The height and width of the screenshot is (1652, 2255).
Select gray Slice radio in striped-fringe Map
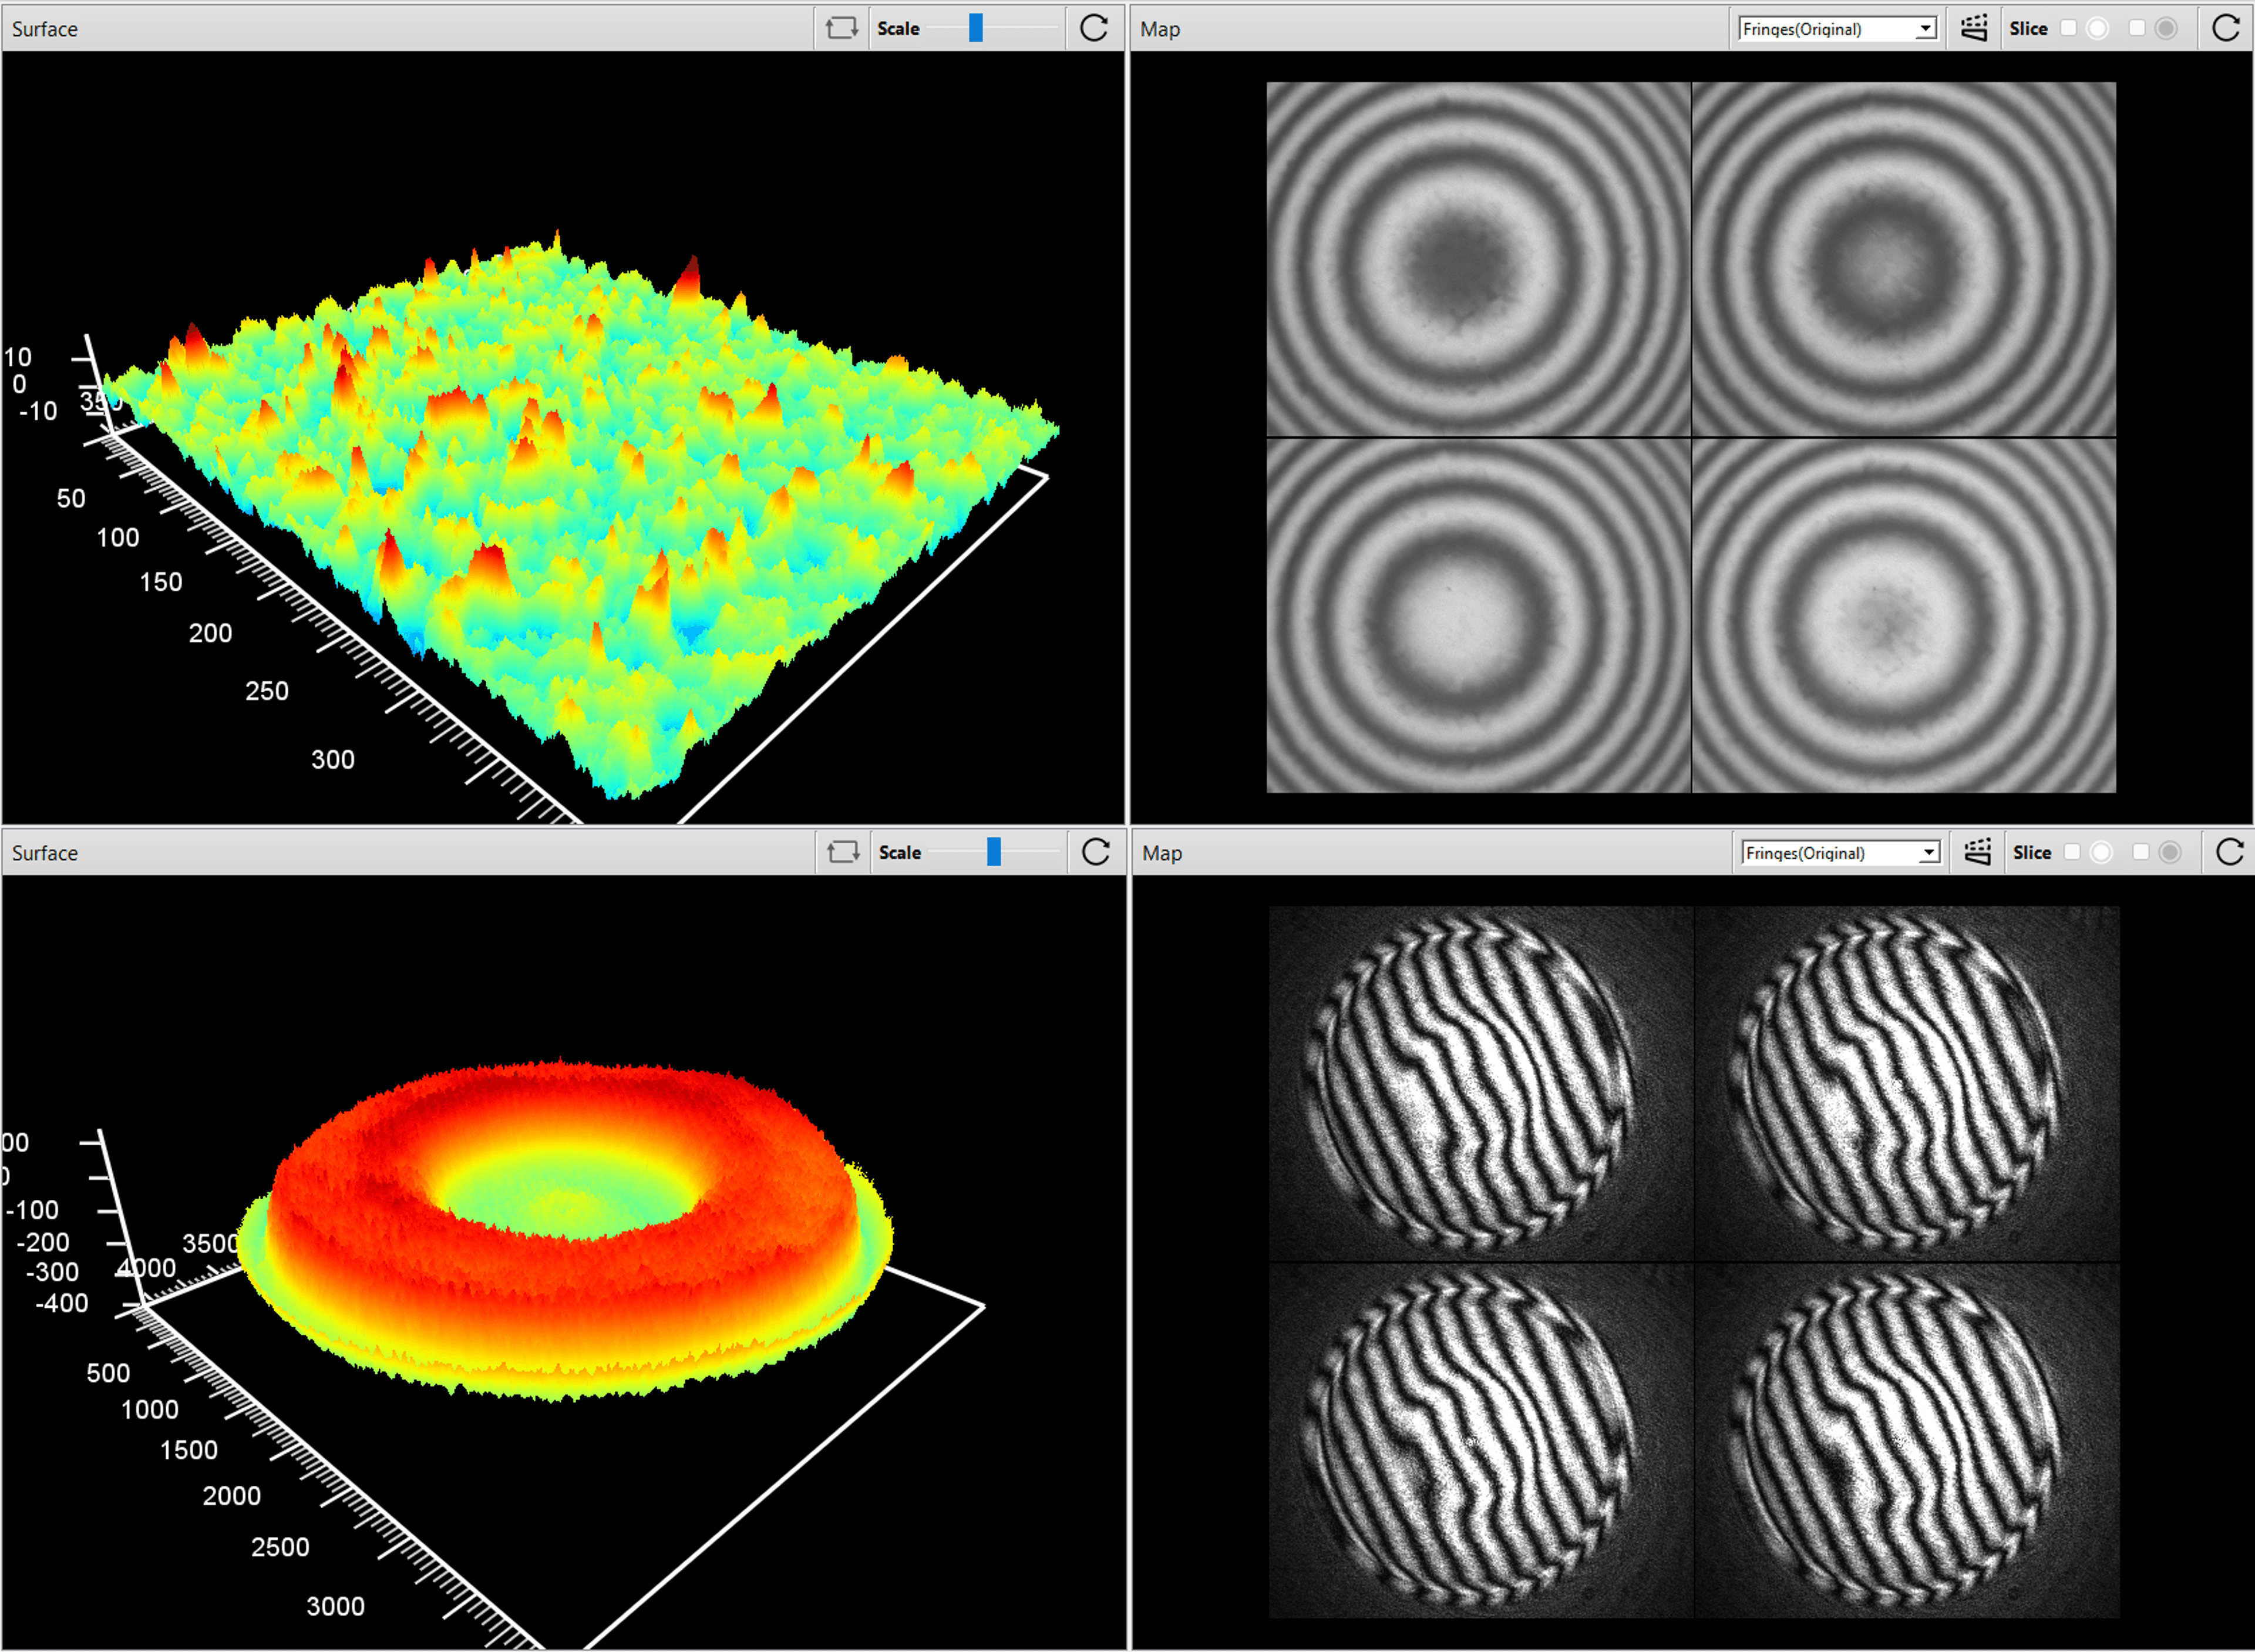click(x=2169, y=852)
